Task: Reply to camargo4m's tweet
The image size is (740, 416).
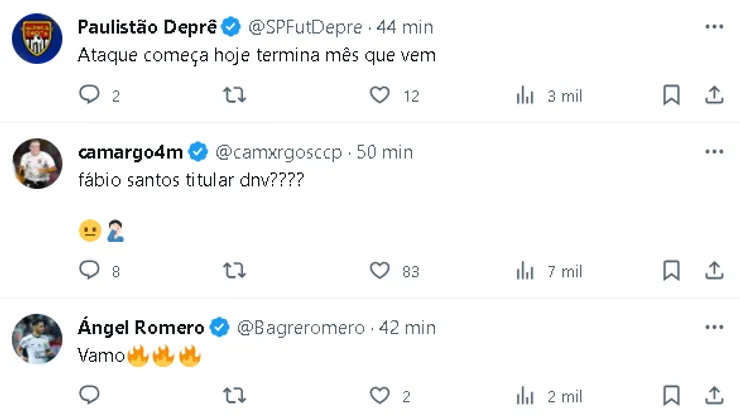Action: coord(90,270)
